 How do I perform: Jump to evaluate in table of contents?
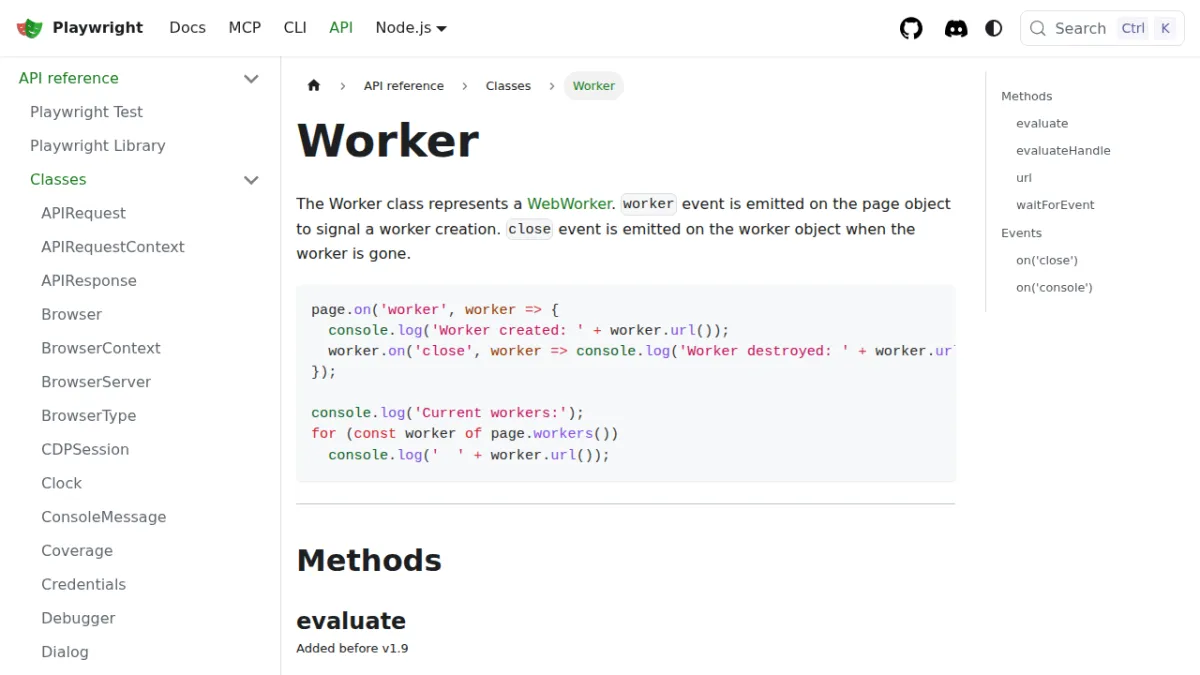pos(1042,124)
